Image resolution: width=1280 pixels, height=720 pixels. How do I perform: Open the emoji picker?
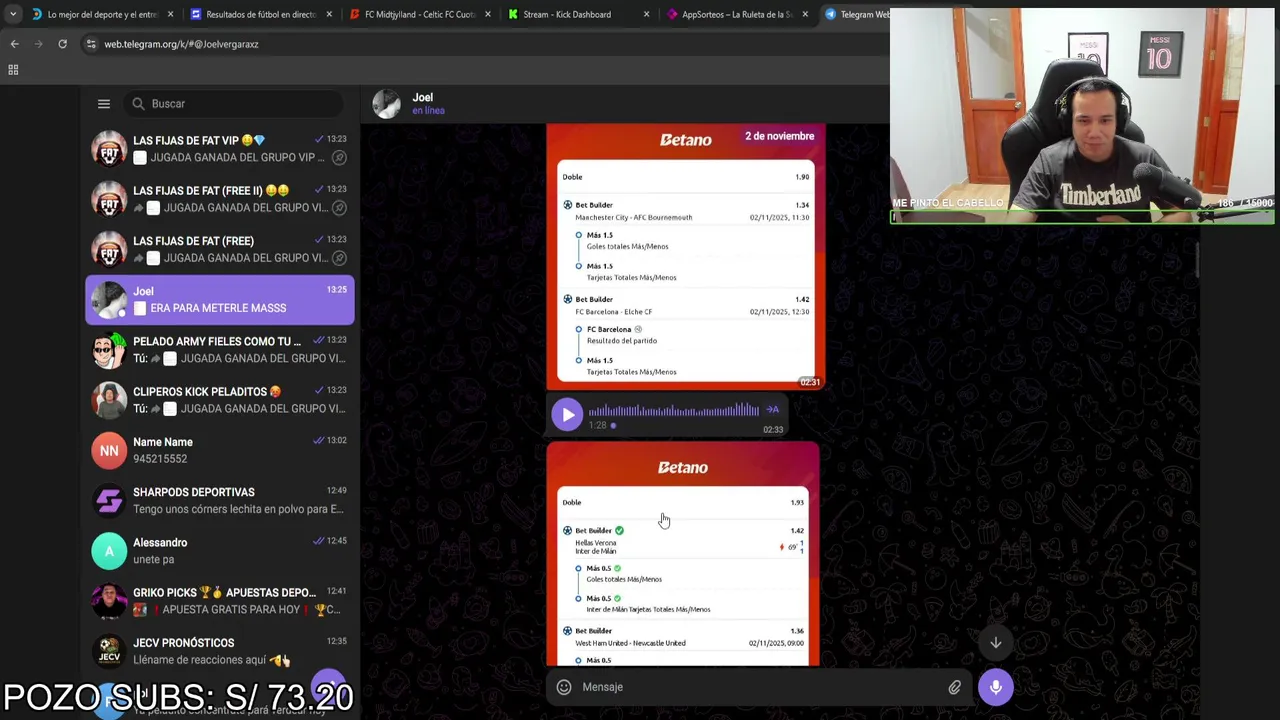[564, 687]
